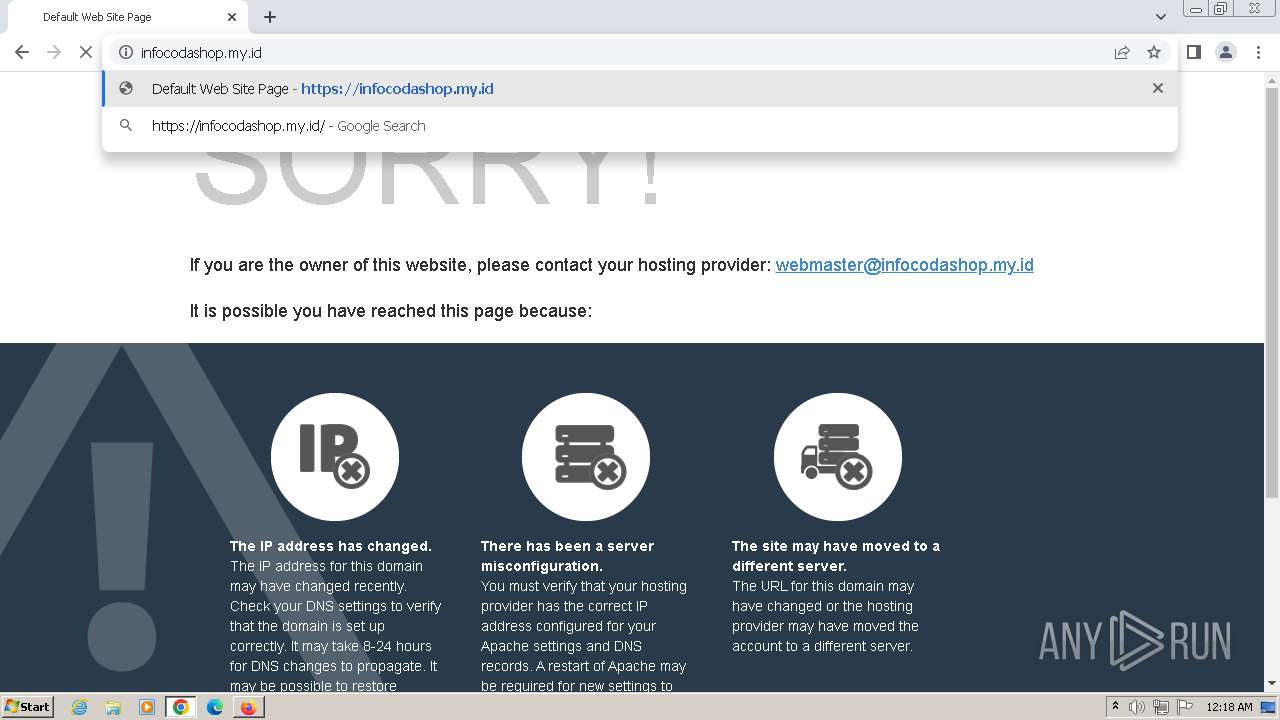Remove the infocodashop suggestion from dropdown
Viewport: 1280px width, 720px height.
tap(1158, 88)
